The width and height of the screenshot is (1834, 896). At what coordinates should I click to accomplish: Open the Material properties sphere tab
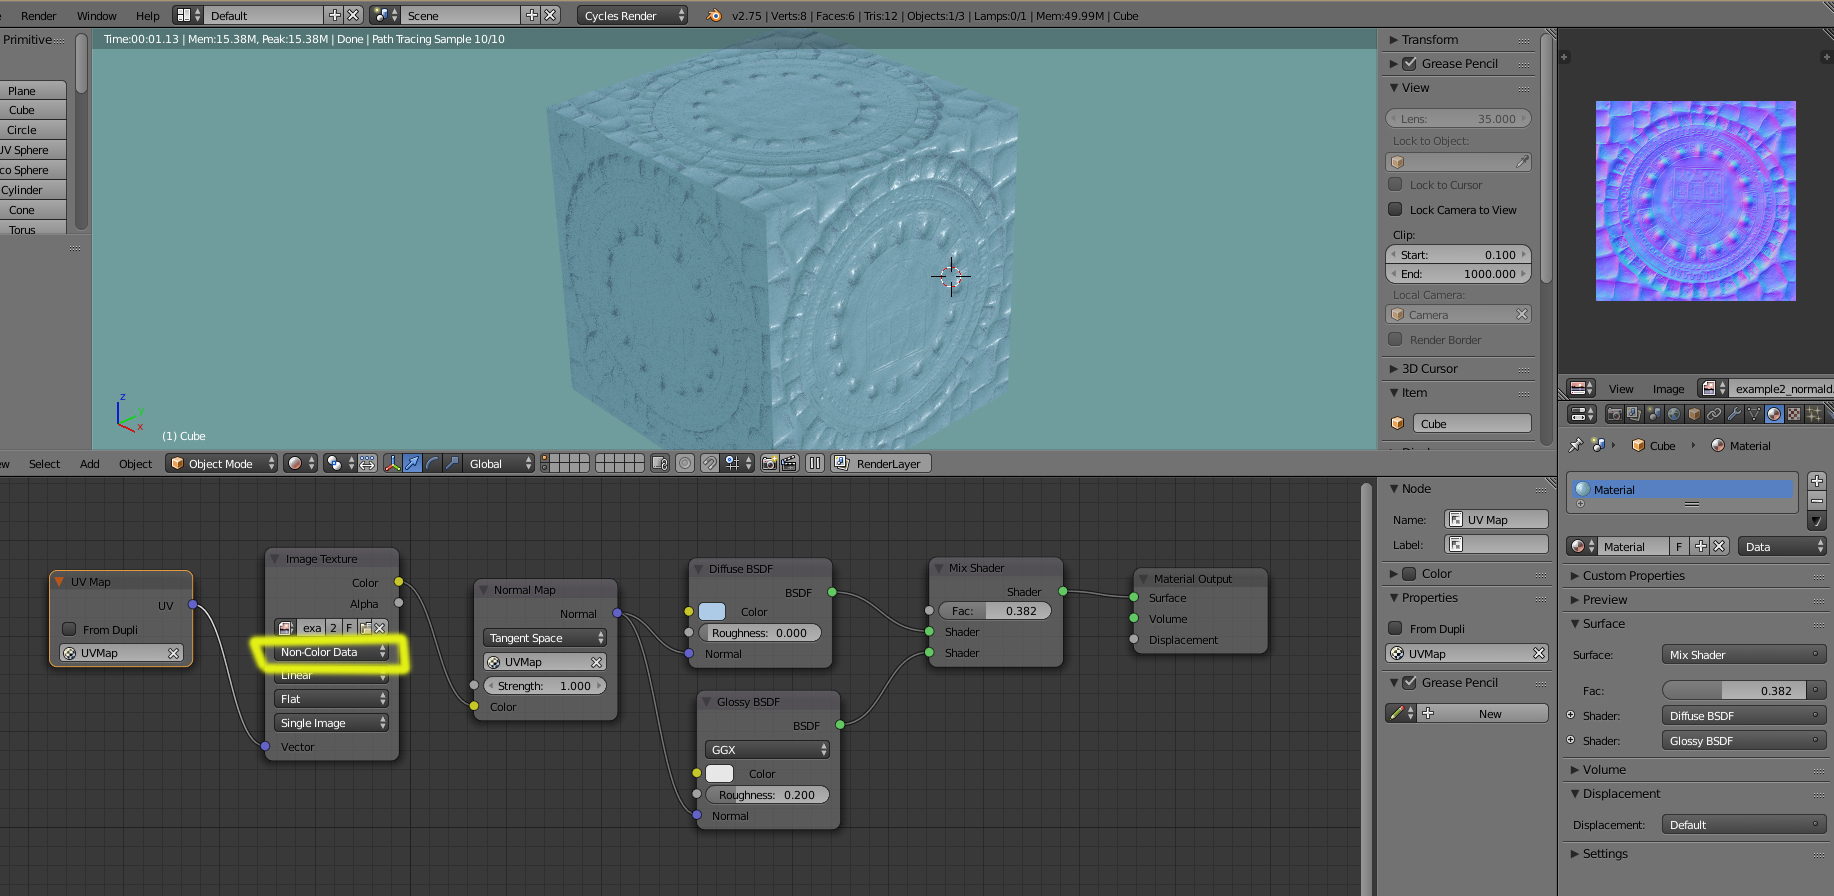(1774, 414)
